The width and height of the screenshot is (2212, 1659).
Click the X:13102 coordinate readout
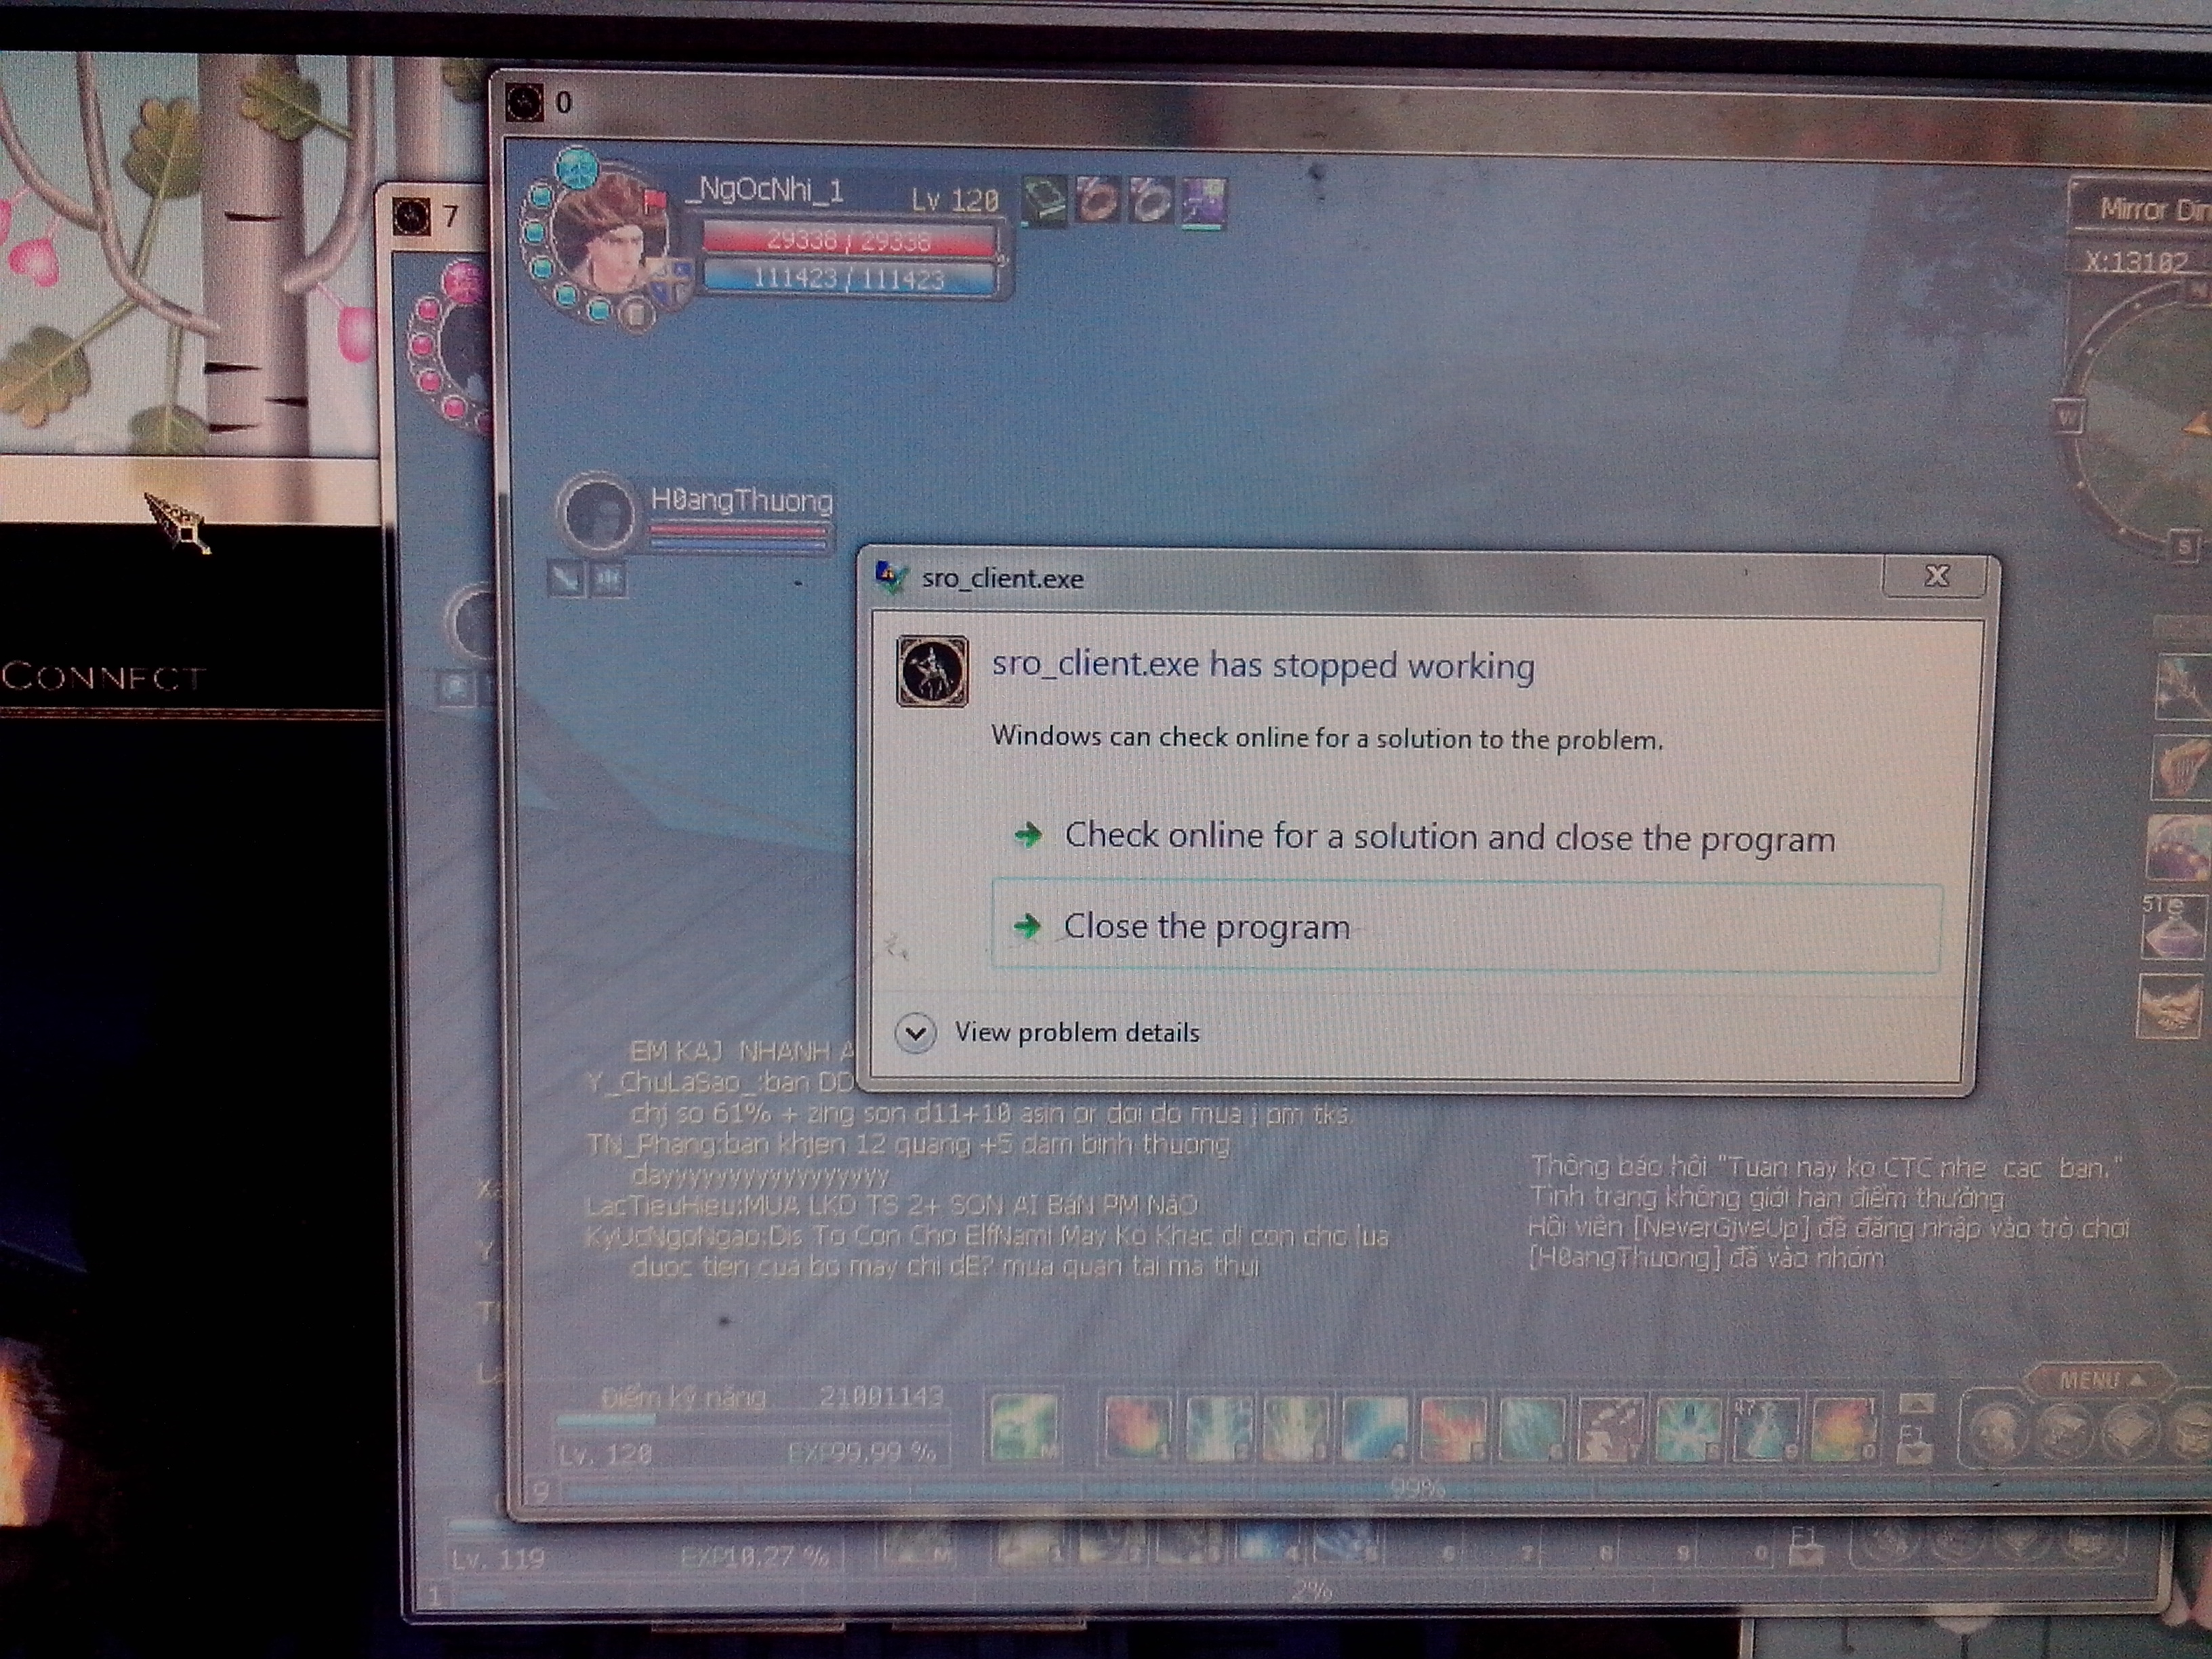click(2136, 262)
